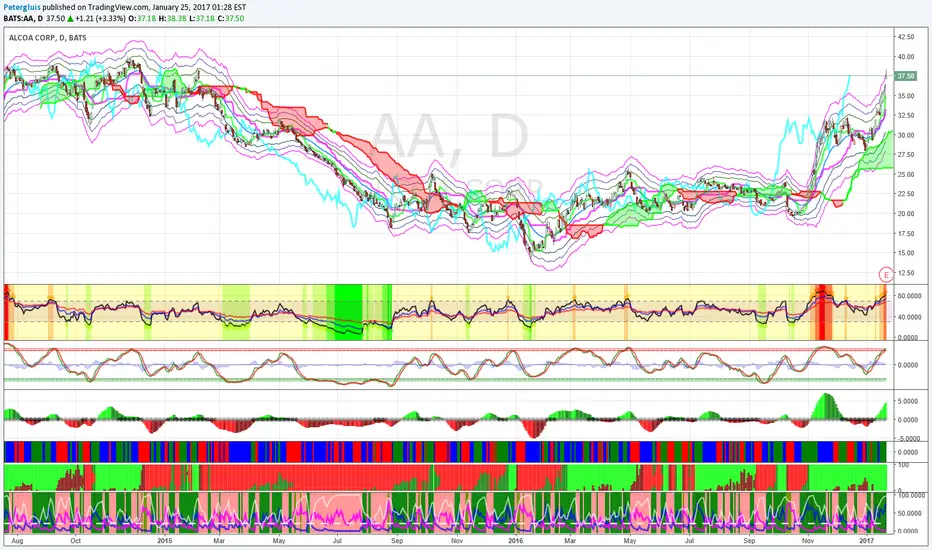Click the 80.0000 indicator scale label
The height and width of the screenshot is (550, 932).
coord(909,296)
